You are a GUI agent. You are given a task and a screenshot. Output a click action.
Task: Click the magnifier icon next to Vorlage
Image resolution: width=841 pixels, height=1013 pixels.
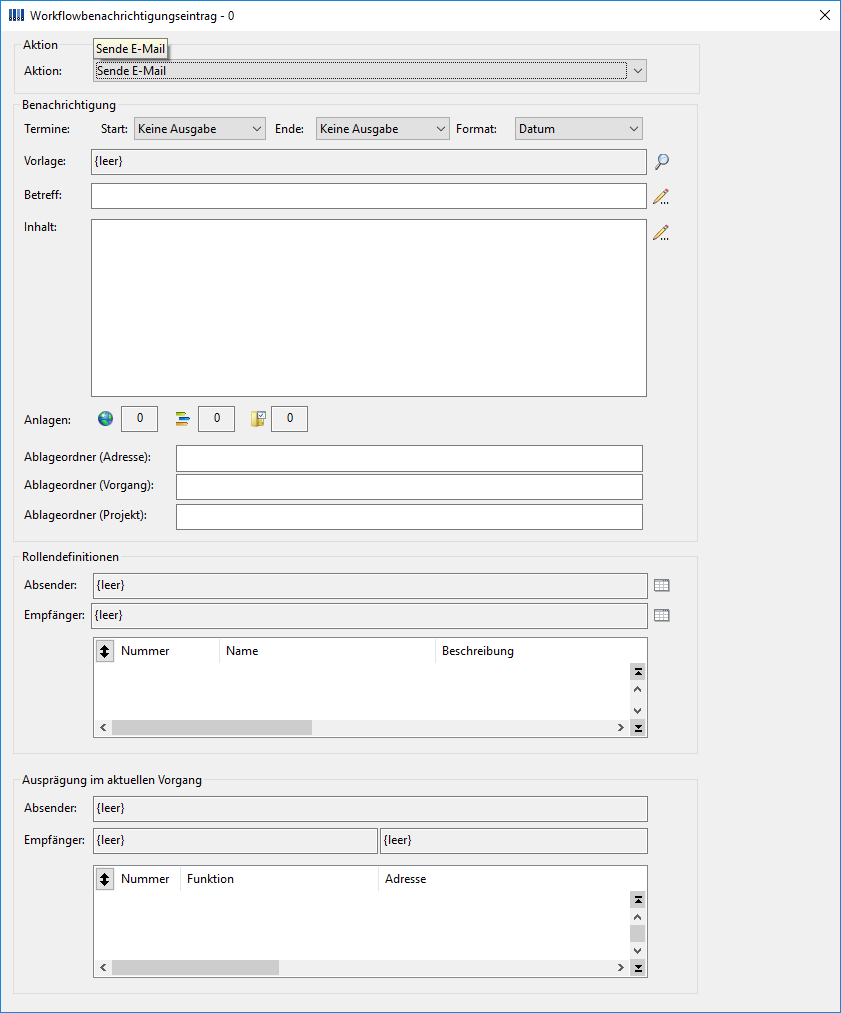(661, 162)
